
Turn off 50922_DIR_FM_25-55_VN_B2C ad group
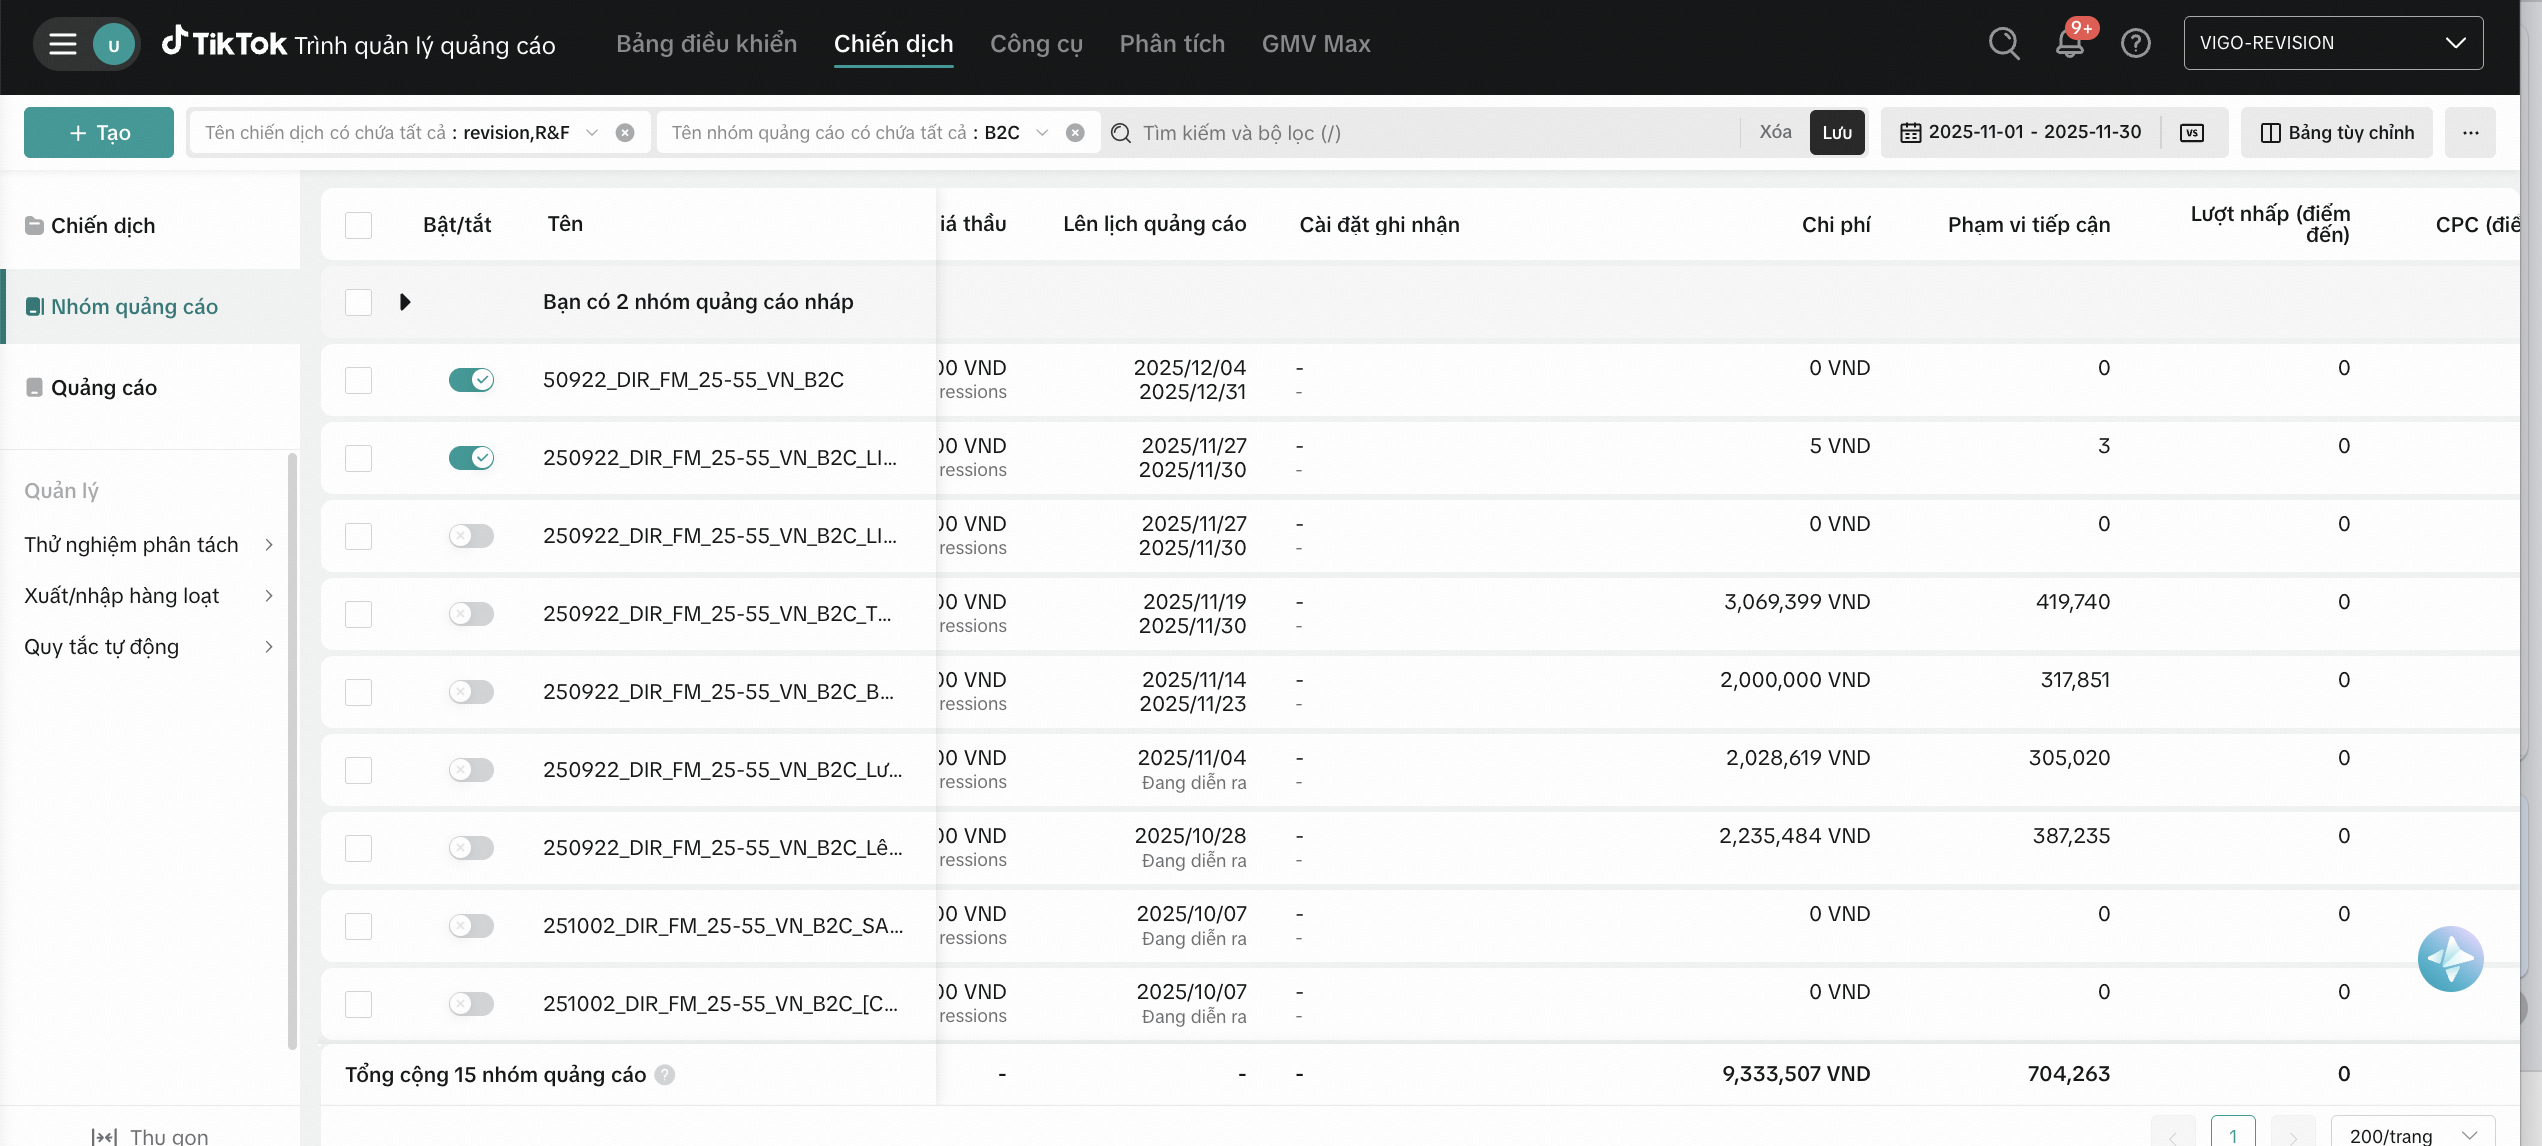pyautogui.click(x=471, y=380)
